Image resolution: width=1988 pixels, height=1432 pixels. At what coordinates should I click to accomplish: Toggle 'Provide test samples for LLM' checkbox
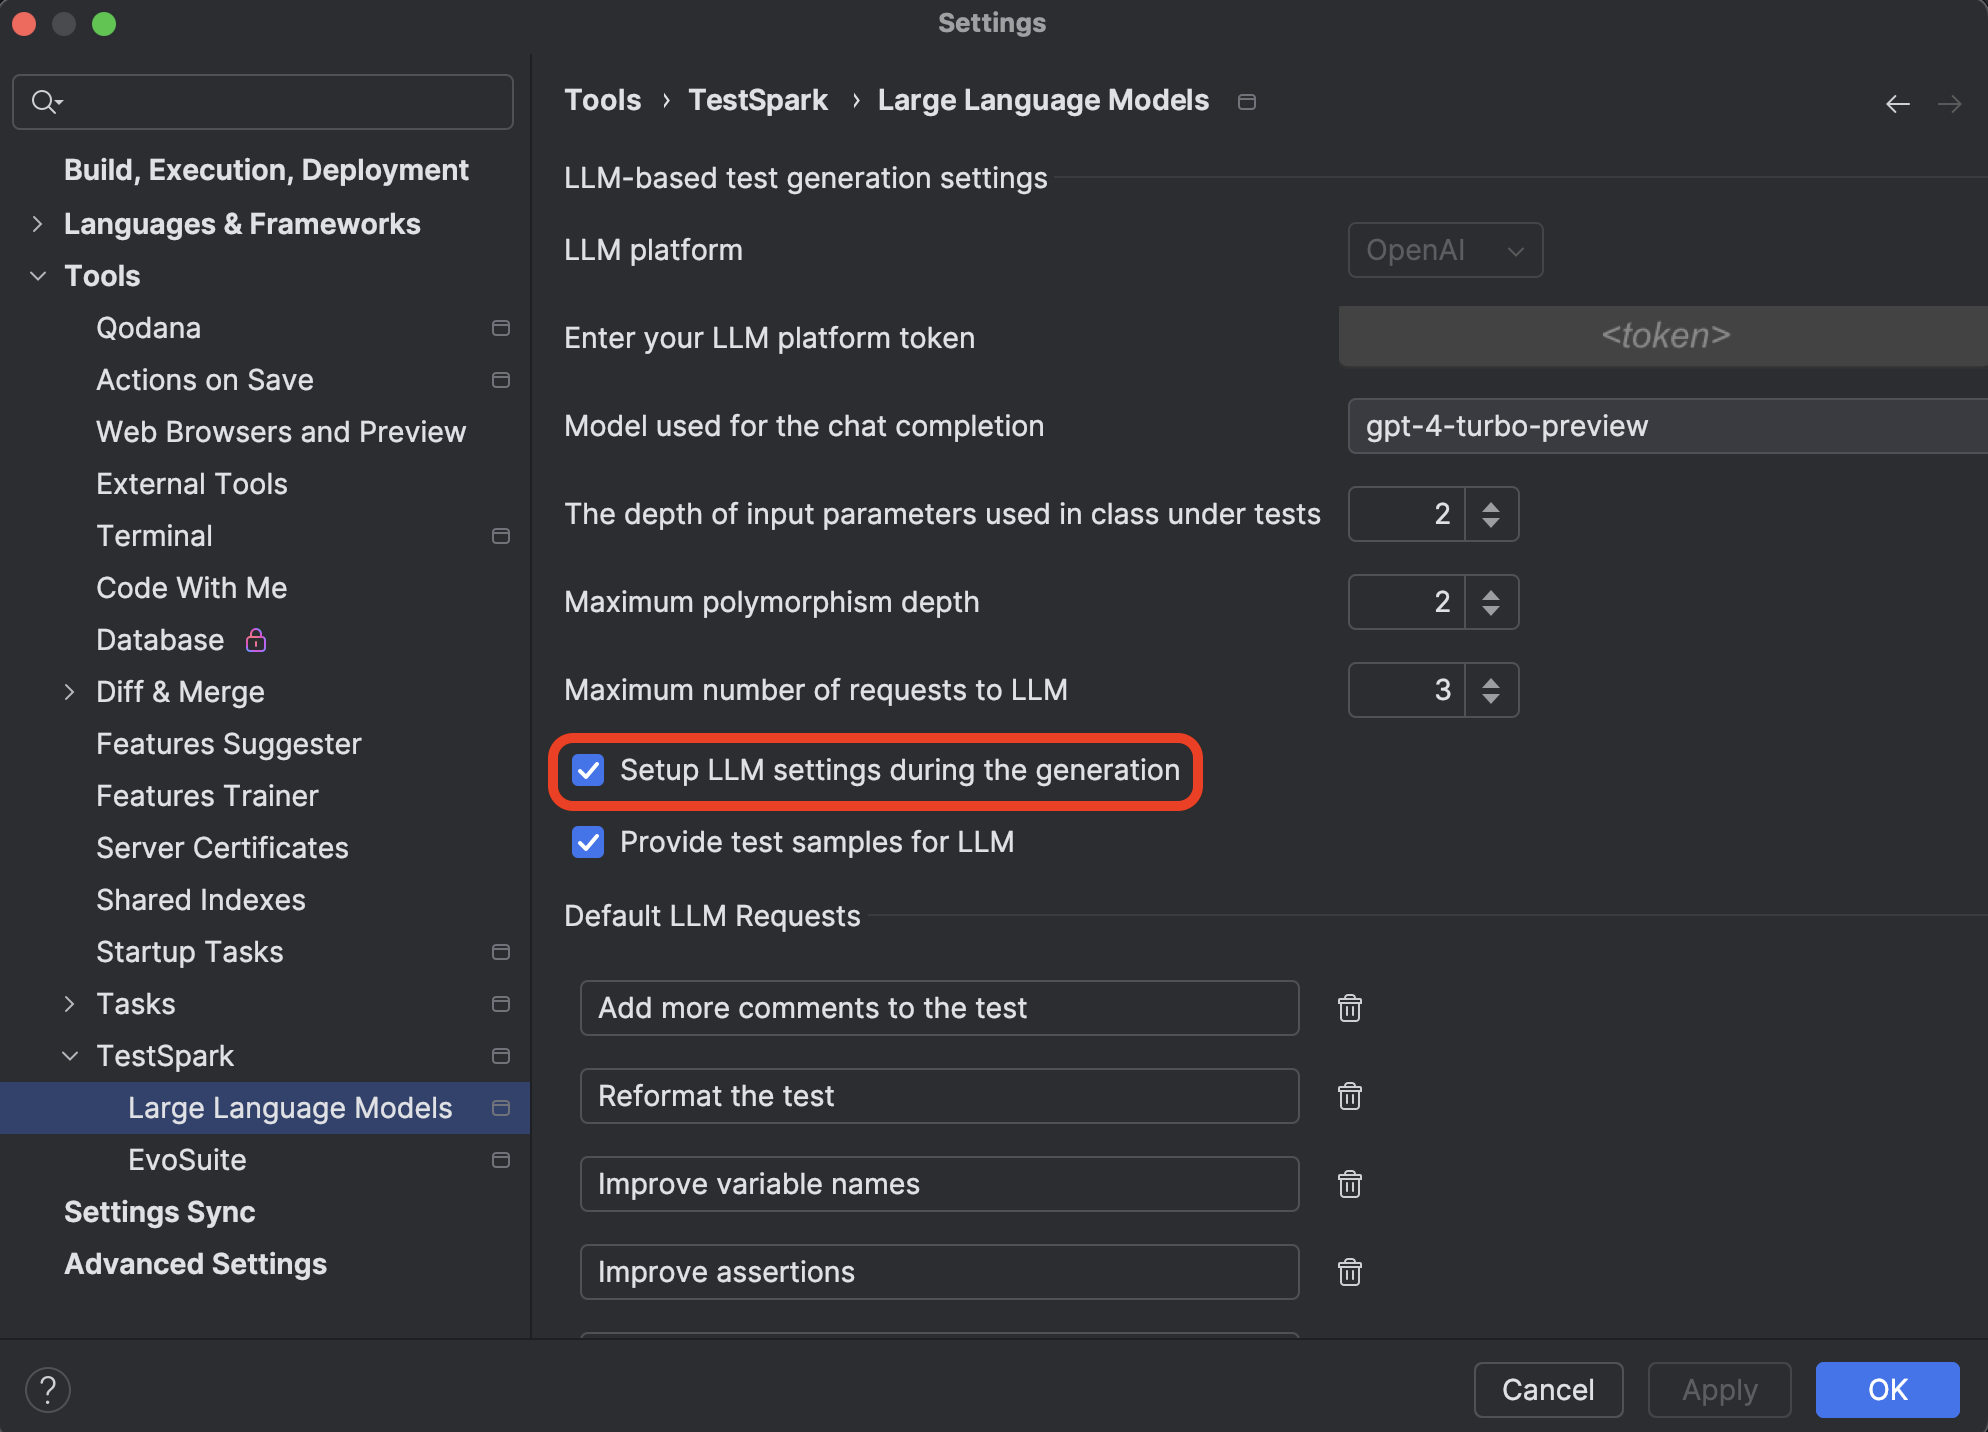tap(588, 842)
